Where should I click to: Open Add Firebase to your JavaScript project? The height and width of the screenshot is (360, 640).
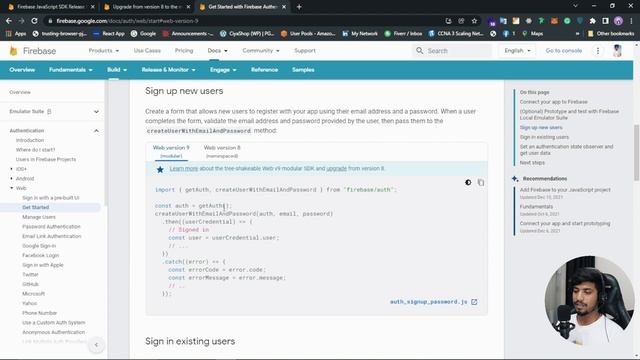coord(565,190)
